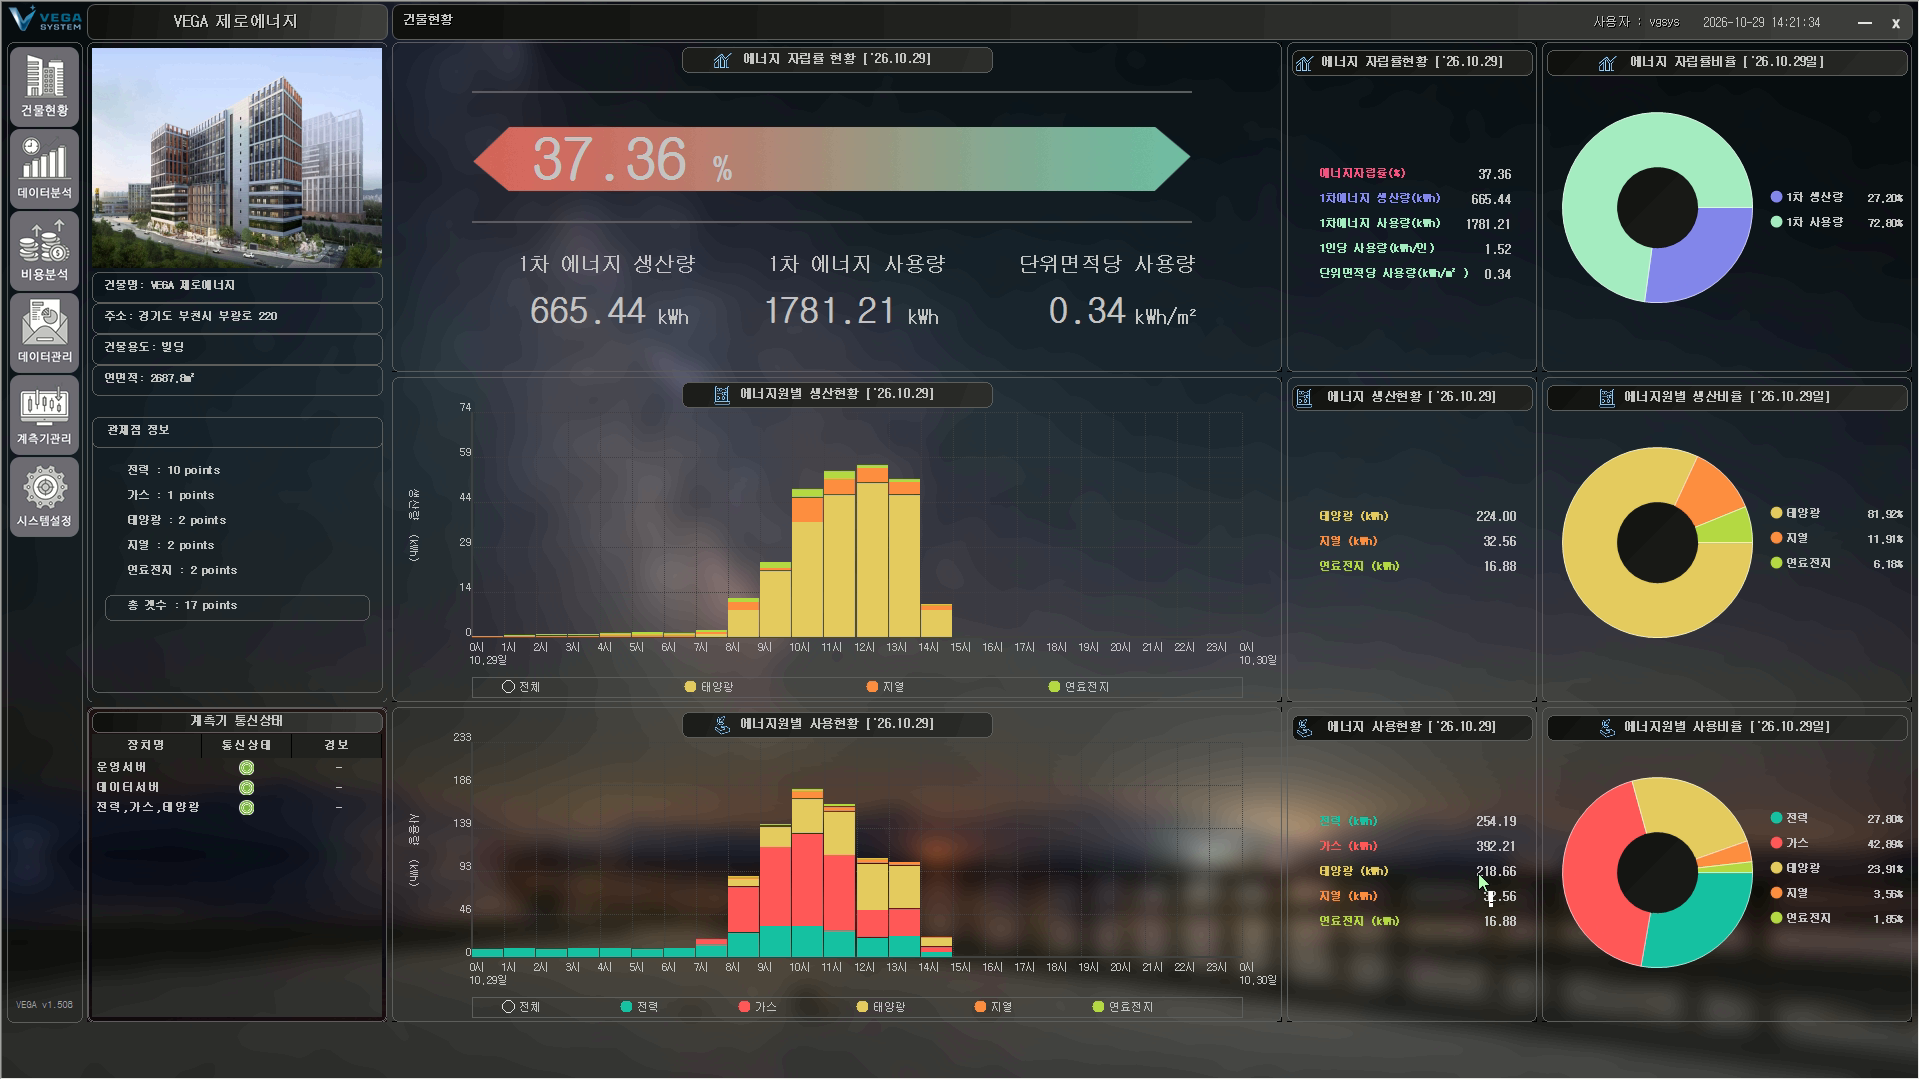Click the 운영서버 green status indicator
This screenshot has height=1080, width=1920.
pos(246,768)
